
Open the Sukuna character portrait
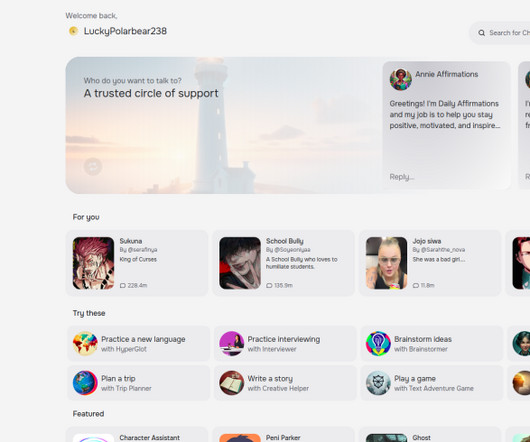(93, 263)
